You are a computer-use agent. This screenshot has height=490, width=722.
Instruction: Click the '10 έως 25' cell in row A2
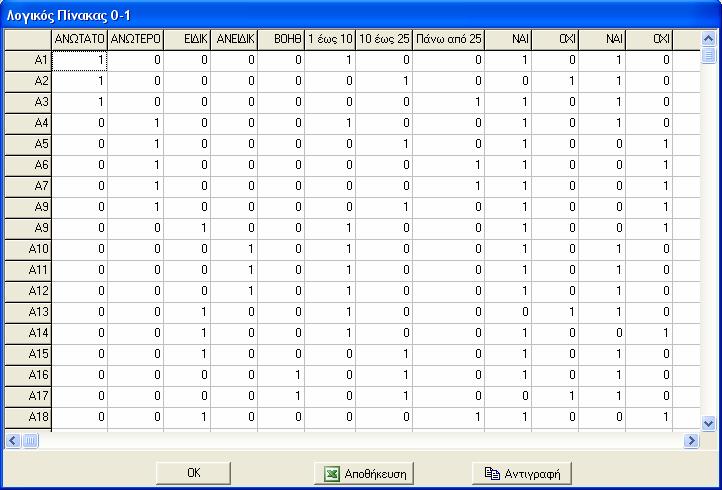coord(384,82)
